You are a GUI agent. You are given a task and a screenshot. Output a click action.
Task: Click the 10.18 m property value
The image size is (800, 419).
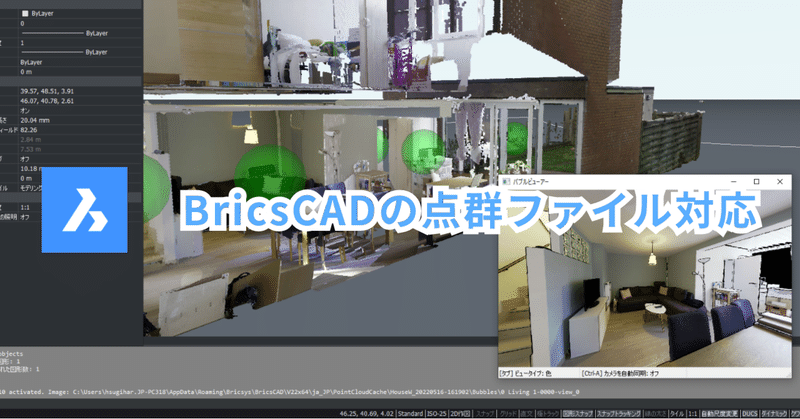30,168
